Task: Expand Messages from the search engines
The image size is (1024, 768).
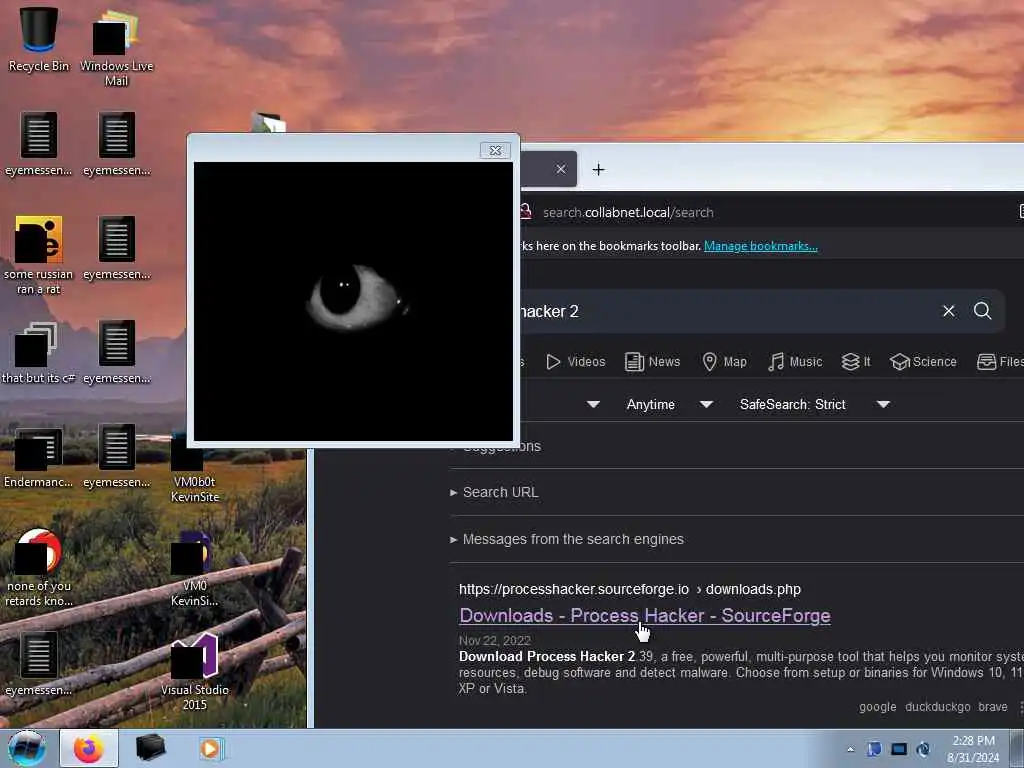Action: click(567, 539)
